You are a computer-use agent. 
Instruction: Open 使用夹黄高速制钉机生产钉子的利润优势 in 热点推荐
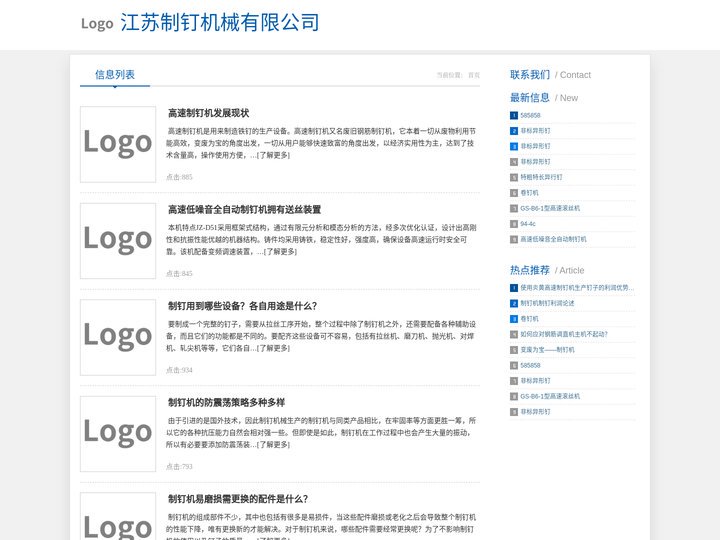pyautogui.click(x=577, y=288)
